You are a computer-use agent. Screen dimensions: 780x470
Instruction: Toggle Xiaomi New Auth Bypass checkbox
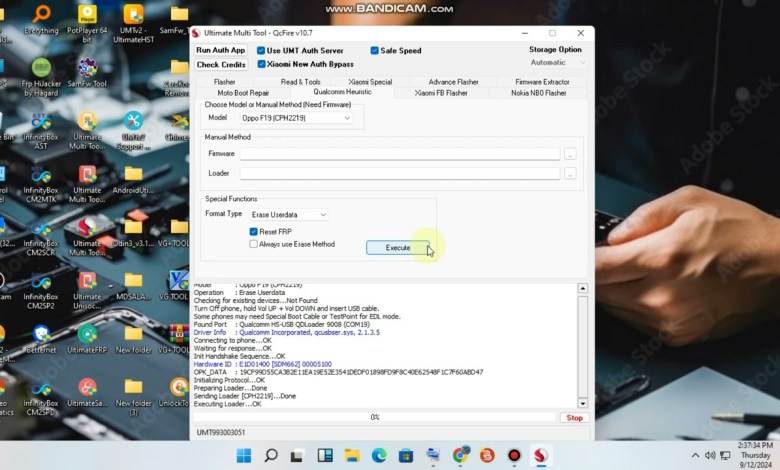(x=261, y=64)
